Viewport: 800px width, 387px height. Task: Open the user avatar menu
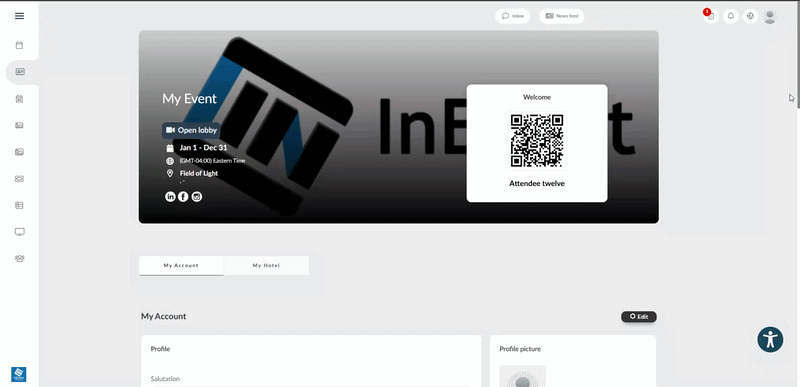[770, 16]
